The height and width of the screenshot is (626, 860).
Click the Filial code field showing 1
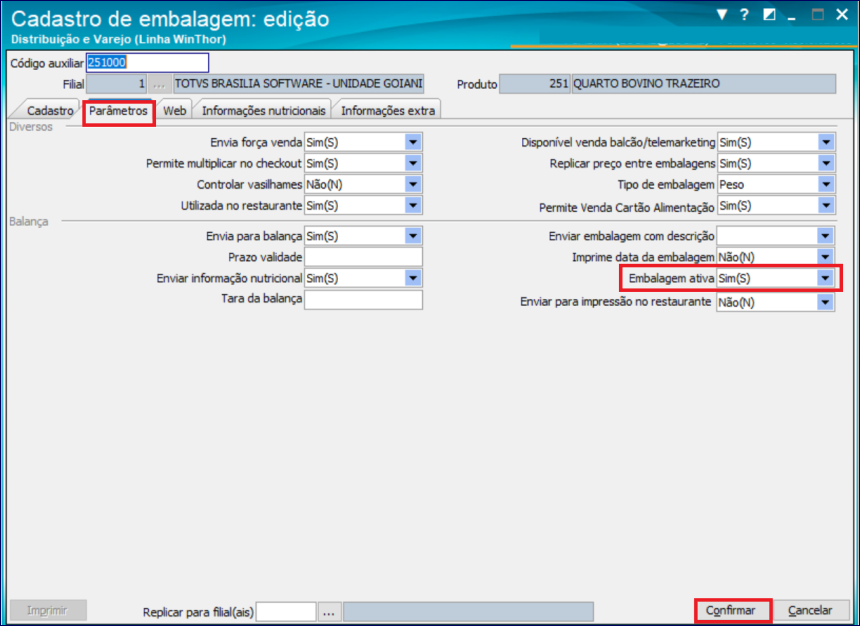116,84
